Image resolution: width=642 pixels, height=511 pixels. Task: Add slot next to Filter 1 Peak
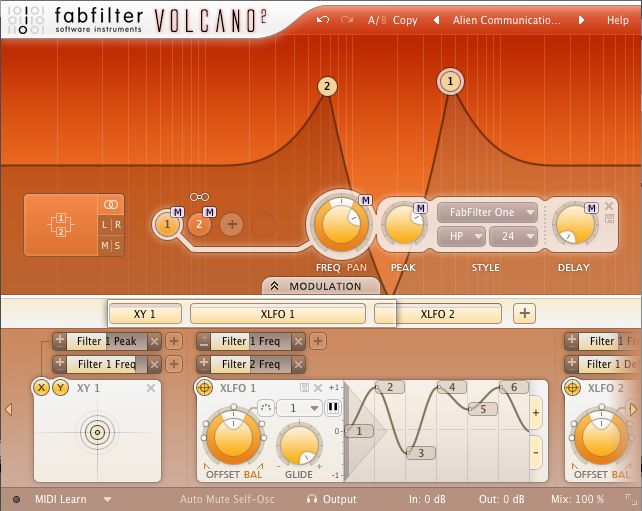tap(174, 341)
